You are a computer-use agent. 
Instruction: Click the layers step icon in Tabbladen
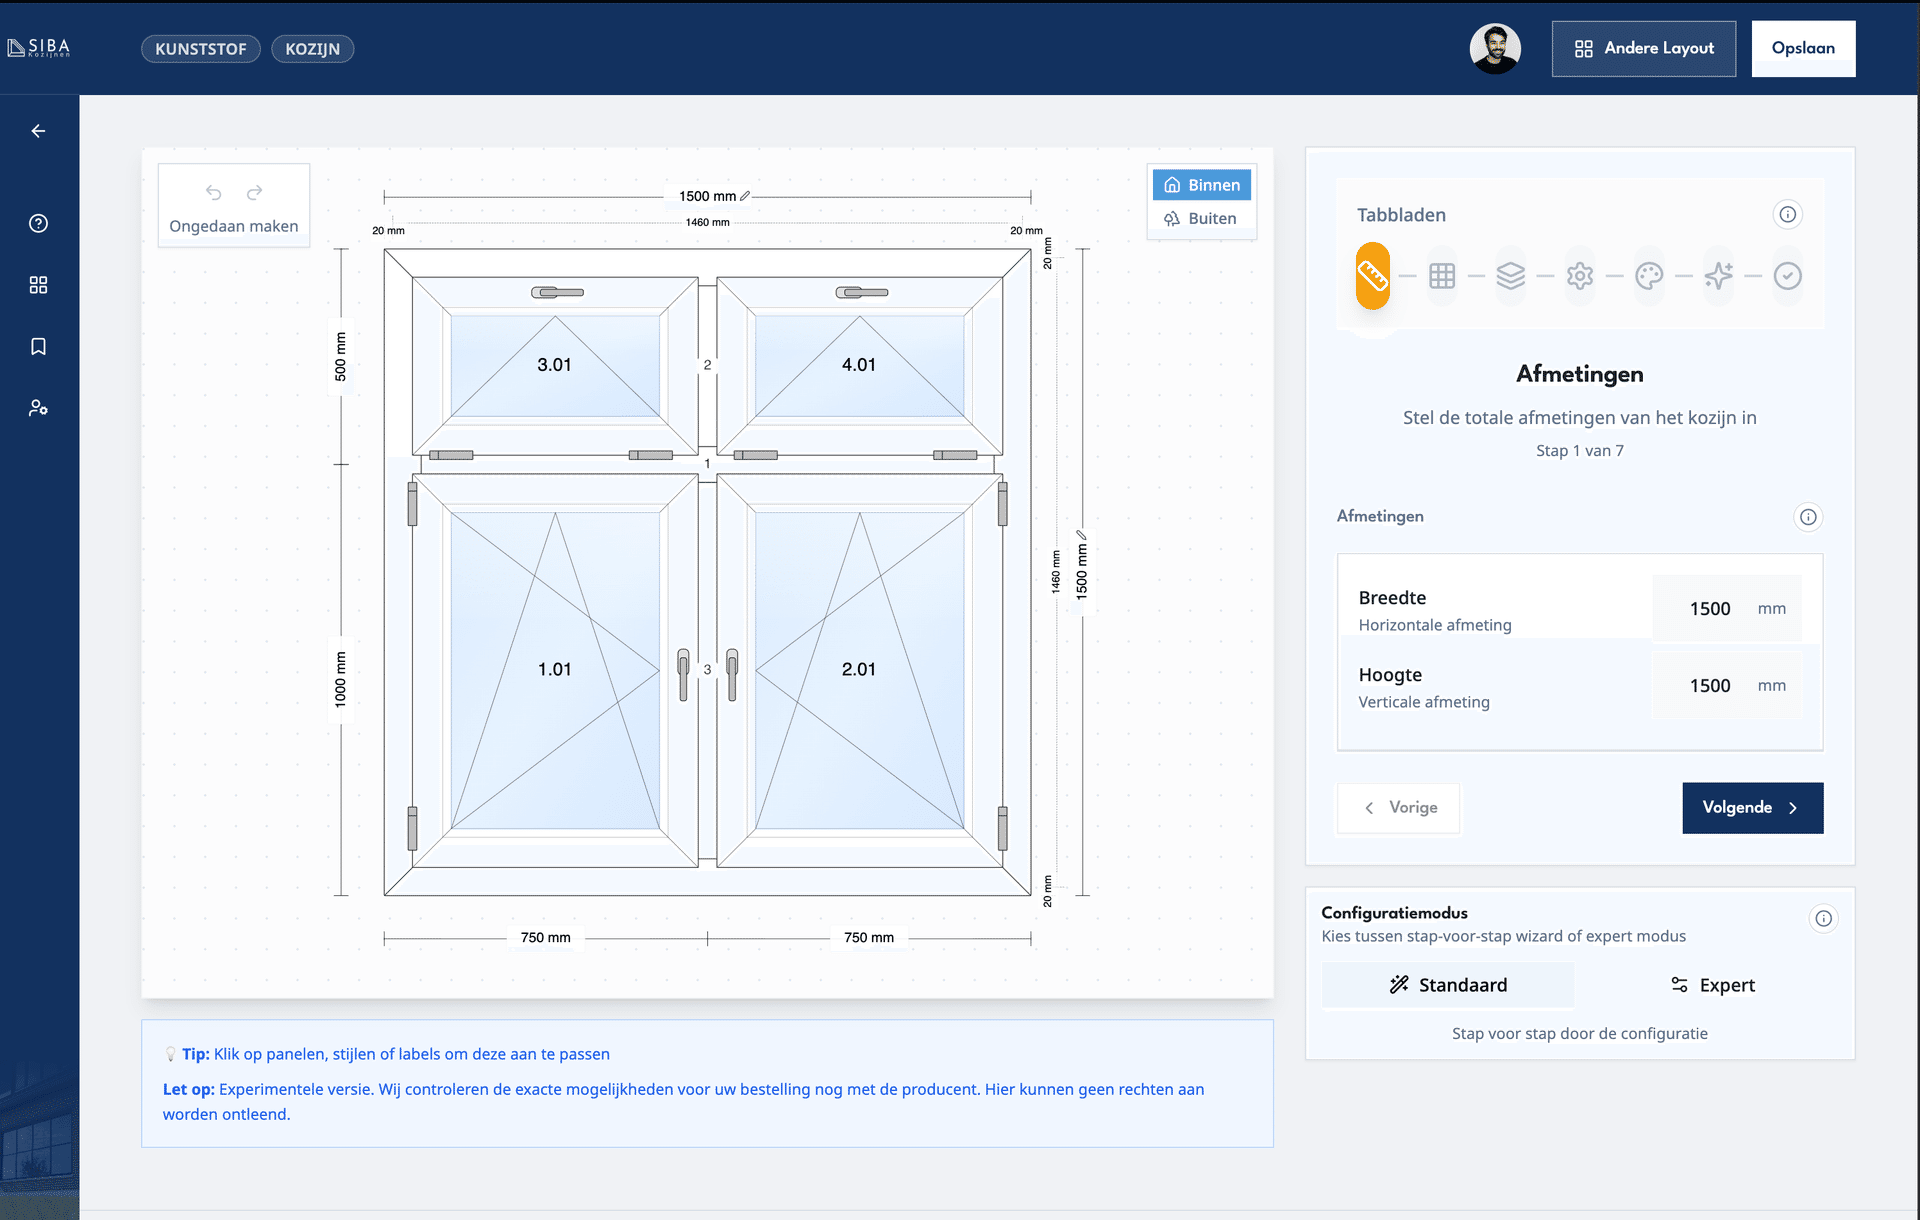1511,276
